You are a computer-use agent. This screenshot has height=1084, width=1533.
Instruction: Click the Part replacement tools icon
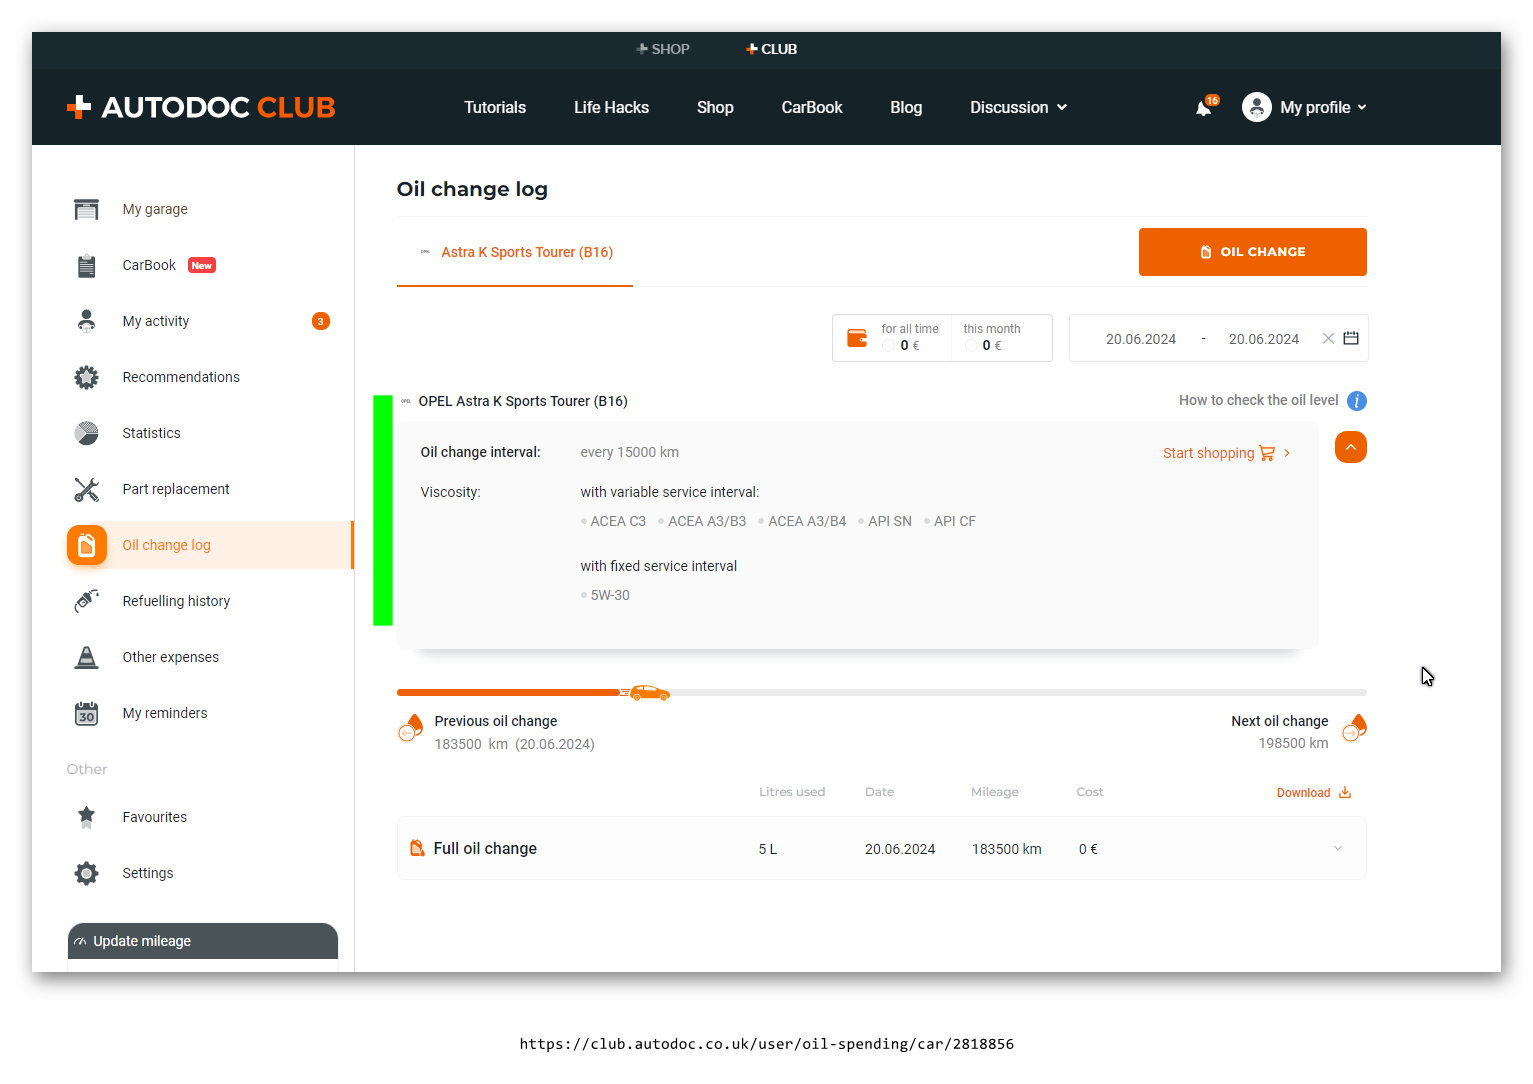[87, 489]
